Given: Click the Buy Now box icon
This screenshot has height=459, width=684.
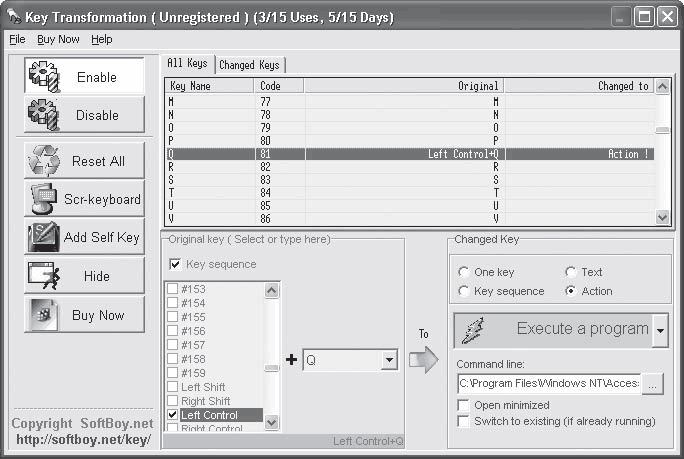Looking at the screenshot, I should click(x=44, y=315).
